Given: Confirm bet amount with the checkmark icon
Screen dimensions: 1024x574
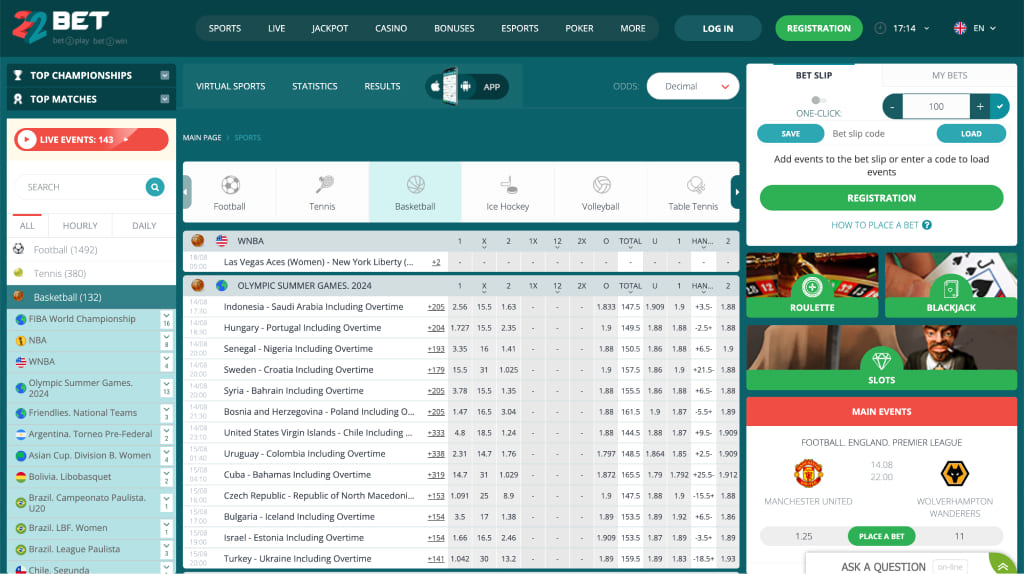Looking at the screenshot, I should [x=1000, y=106].
